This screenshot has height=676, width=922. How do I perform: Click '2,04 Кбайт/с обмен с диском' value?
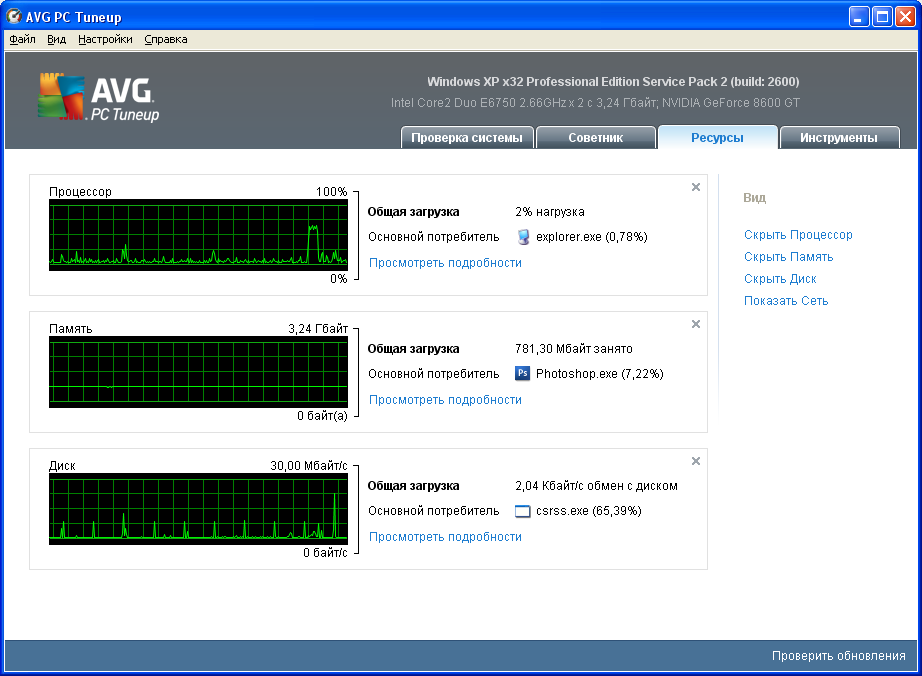[x=596, y=486]
